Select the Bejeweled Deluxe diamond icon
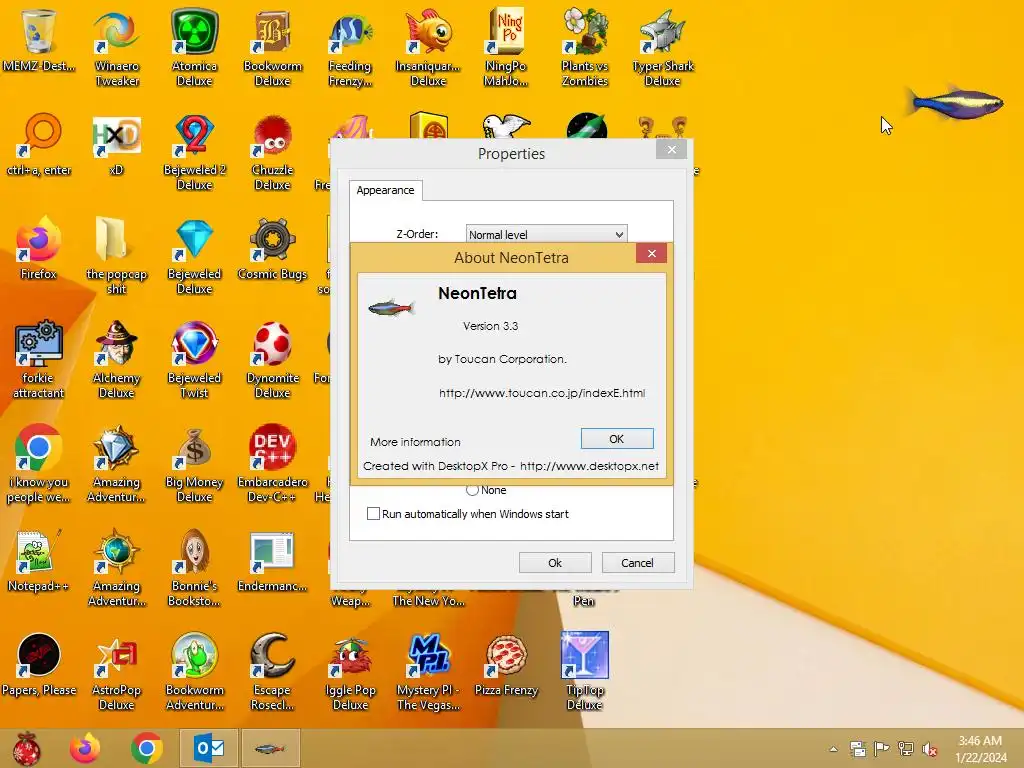Viewport: 1024px width, 768px height. click(x=195, y=255)
